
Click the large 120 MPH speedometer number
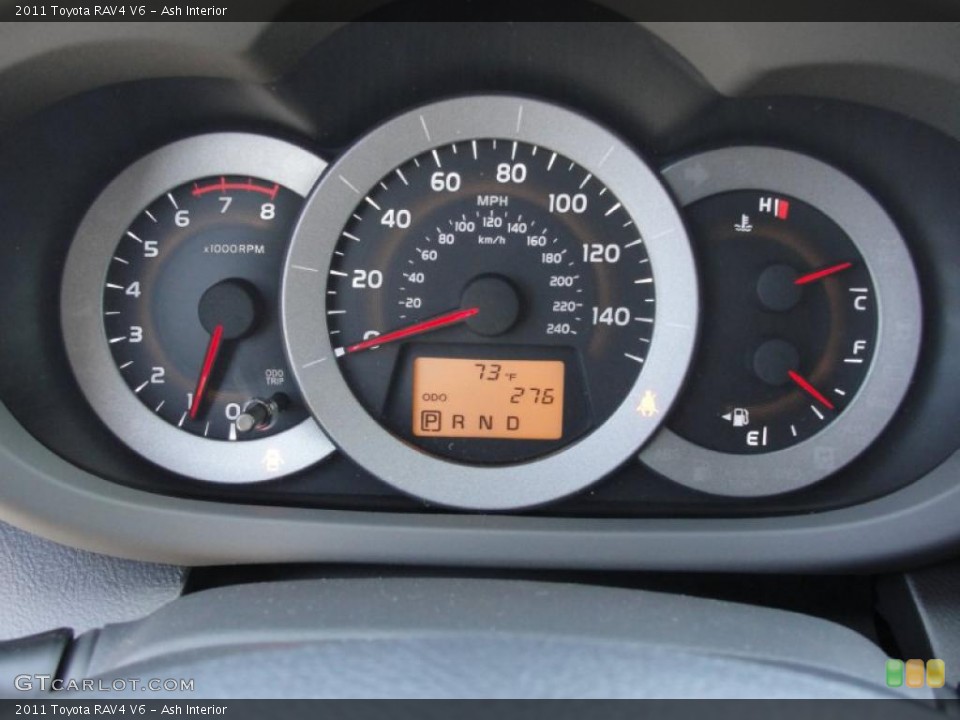coord(601,253)
